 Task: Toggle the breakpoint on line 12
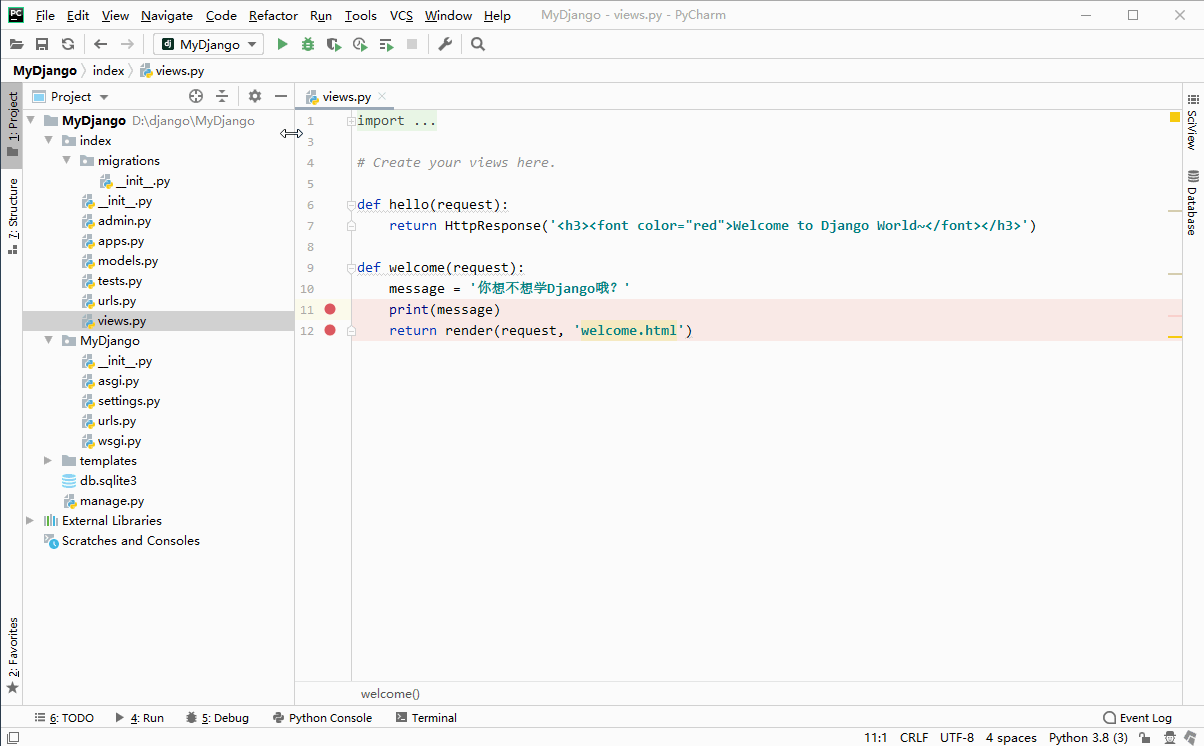(330, 330)
